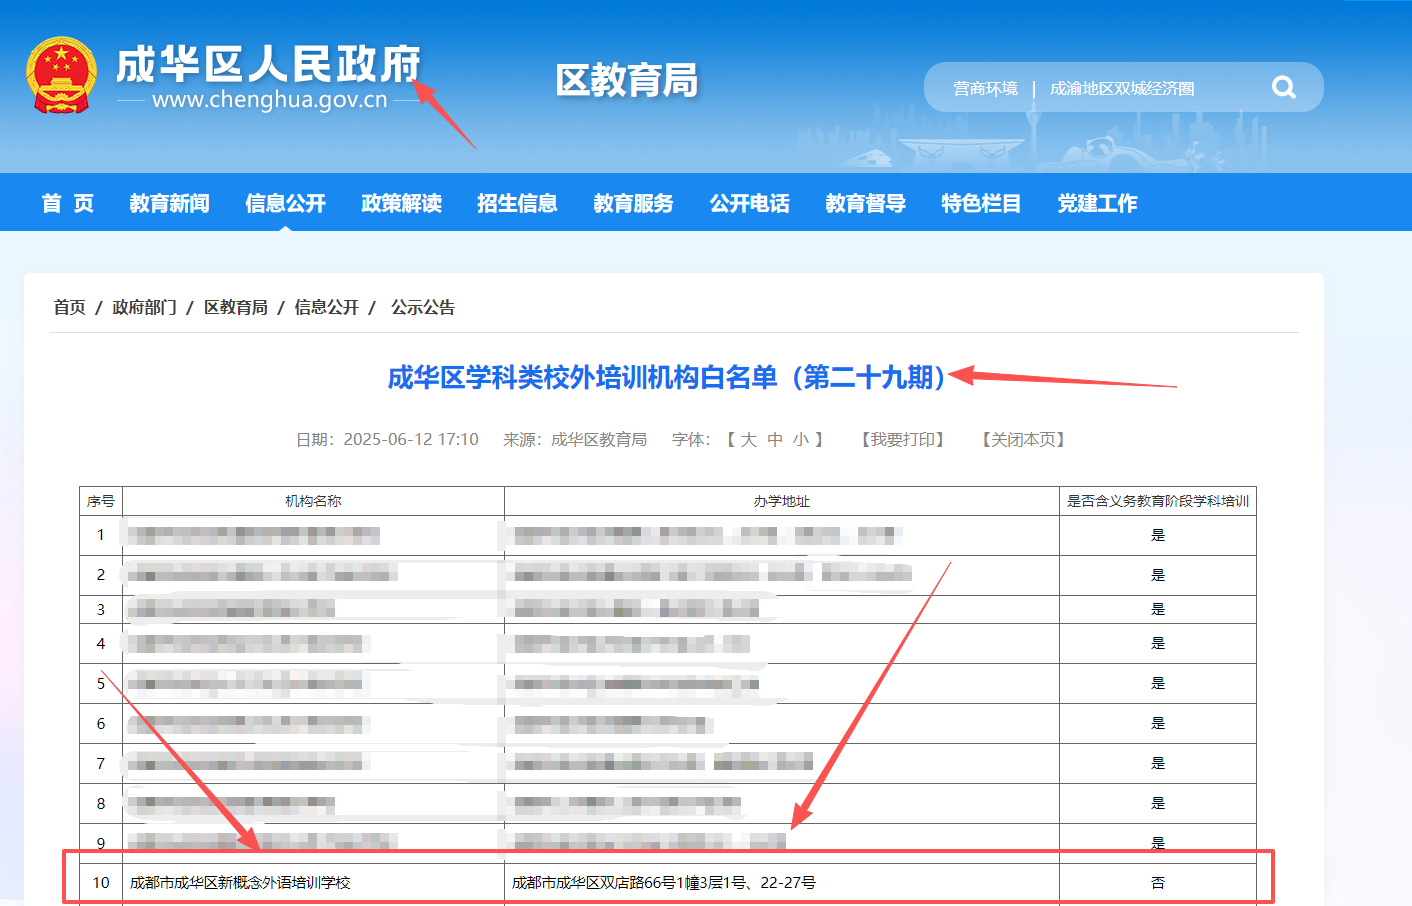
Task: Click the search magnifier icon
Action: coord(1283,88)
